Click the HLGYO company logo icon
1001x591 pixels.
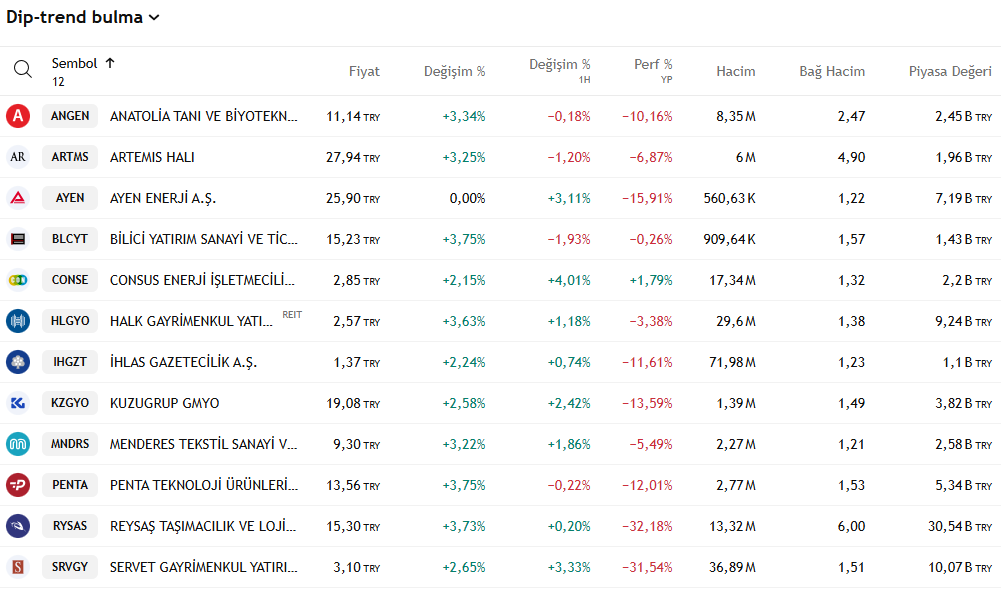pyautogui.click(x=18, y=321)
